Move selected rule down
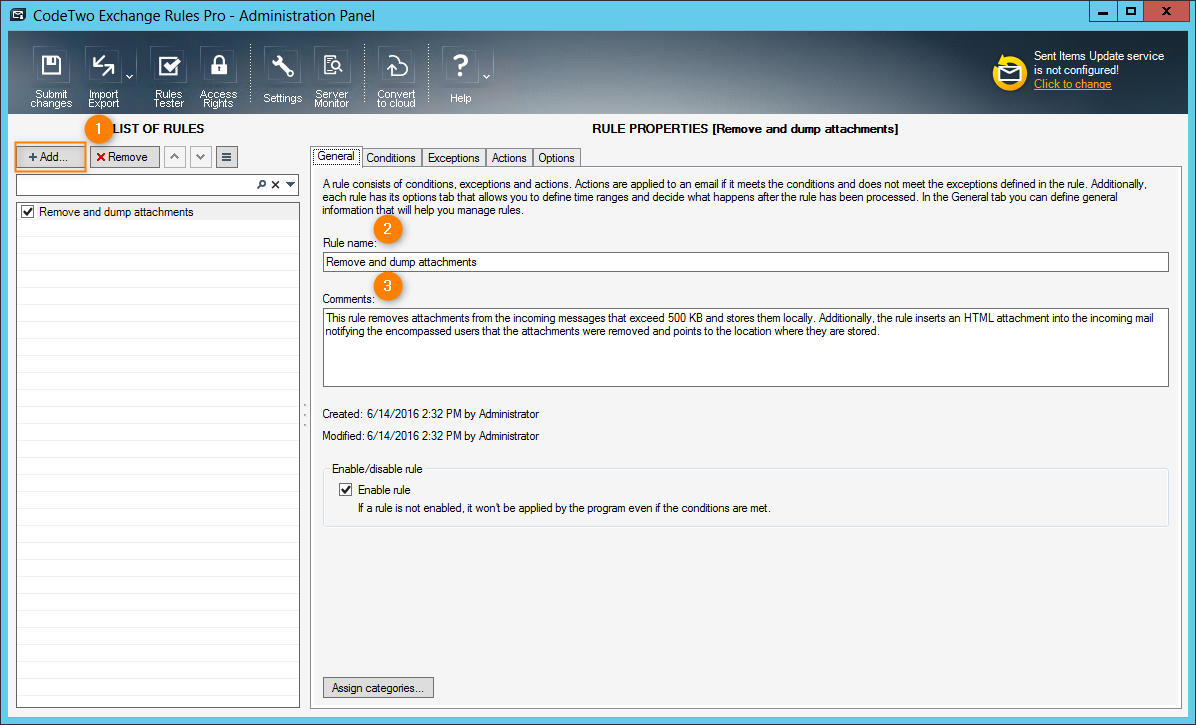Screen dimensions: 1196x725 (x=201, y=157)
